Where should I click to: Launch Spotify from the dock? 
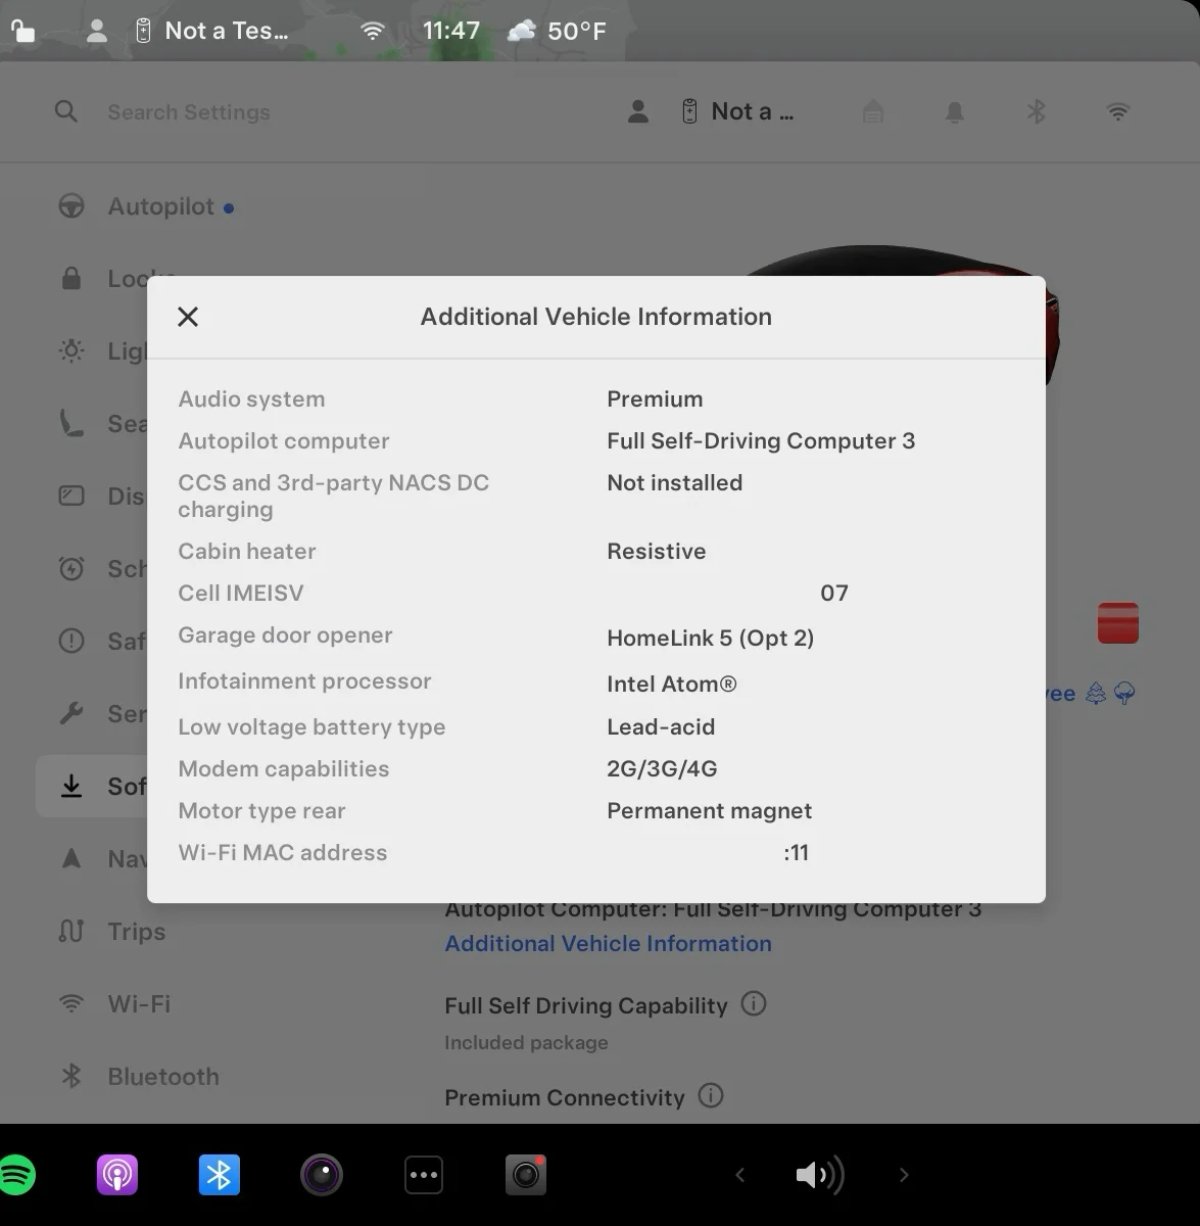(x=17, y=1175)
